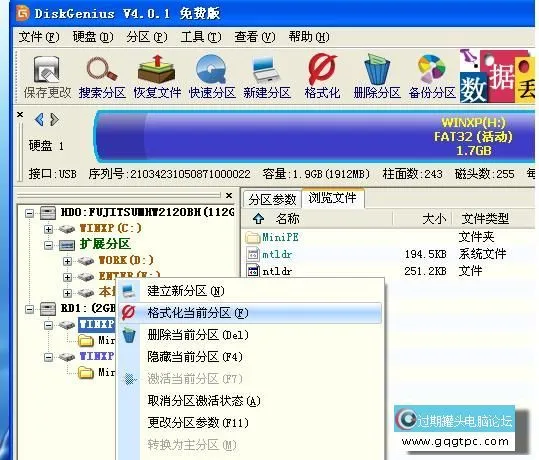Viewport: 539px width, 460px height.
Task: Select WORK (D:) in the disk tree
Action: coord(126,260)
